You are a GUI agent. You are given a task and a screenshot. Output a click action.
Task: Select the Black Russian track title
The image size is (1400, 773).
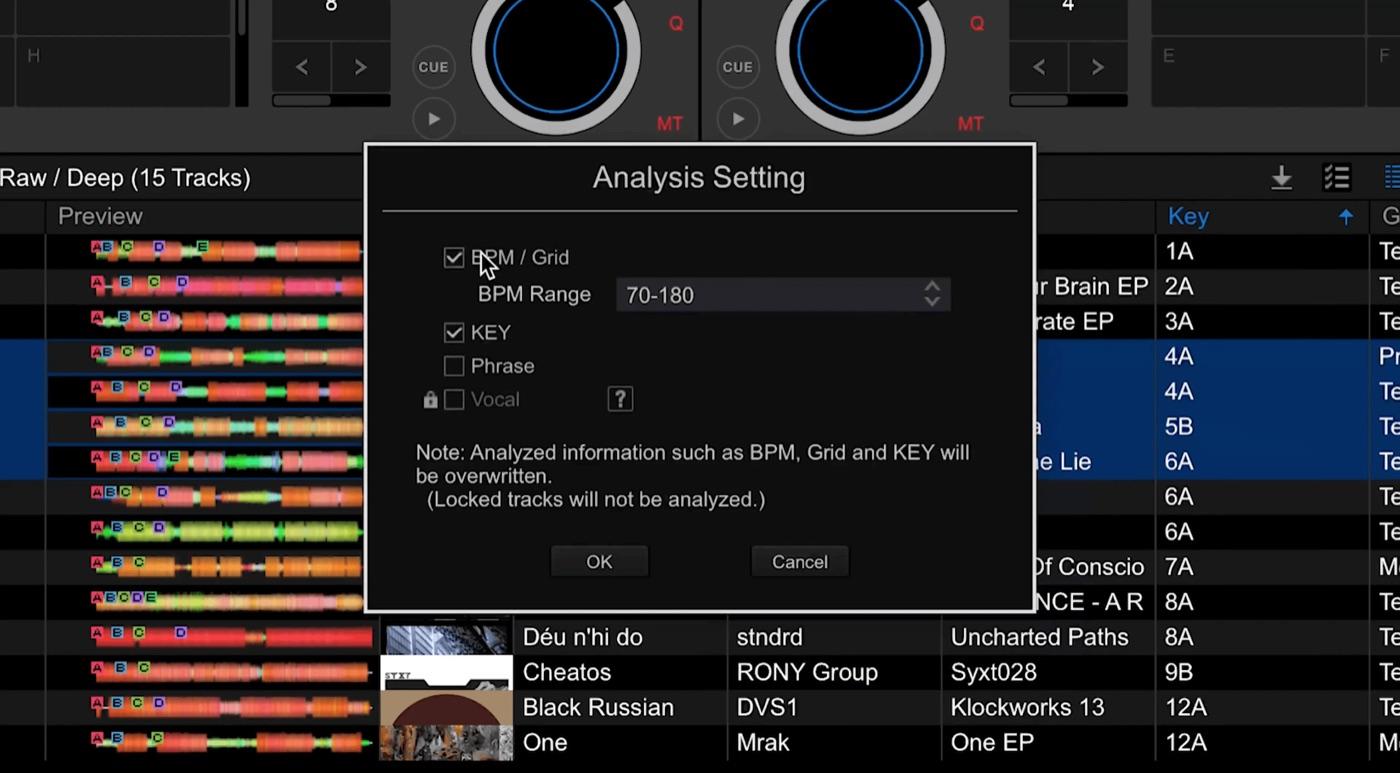(x=598, y=707)
